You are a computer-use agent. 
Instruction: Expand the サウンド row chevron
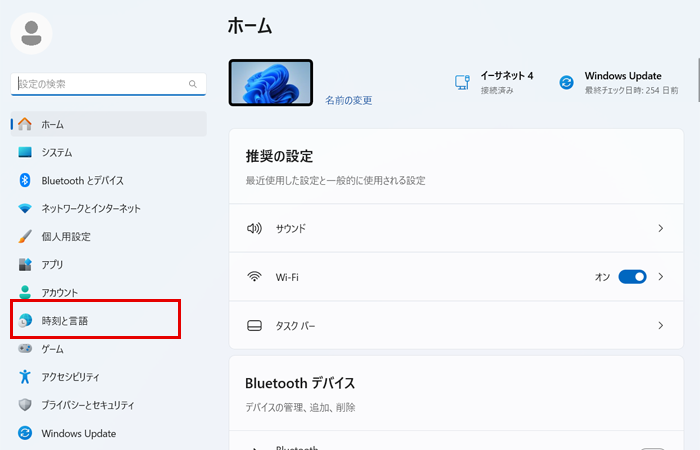pos(661,229)
